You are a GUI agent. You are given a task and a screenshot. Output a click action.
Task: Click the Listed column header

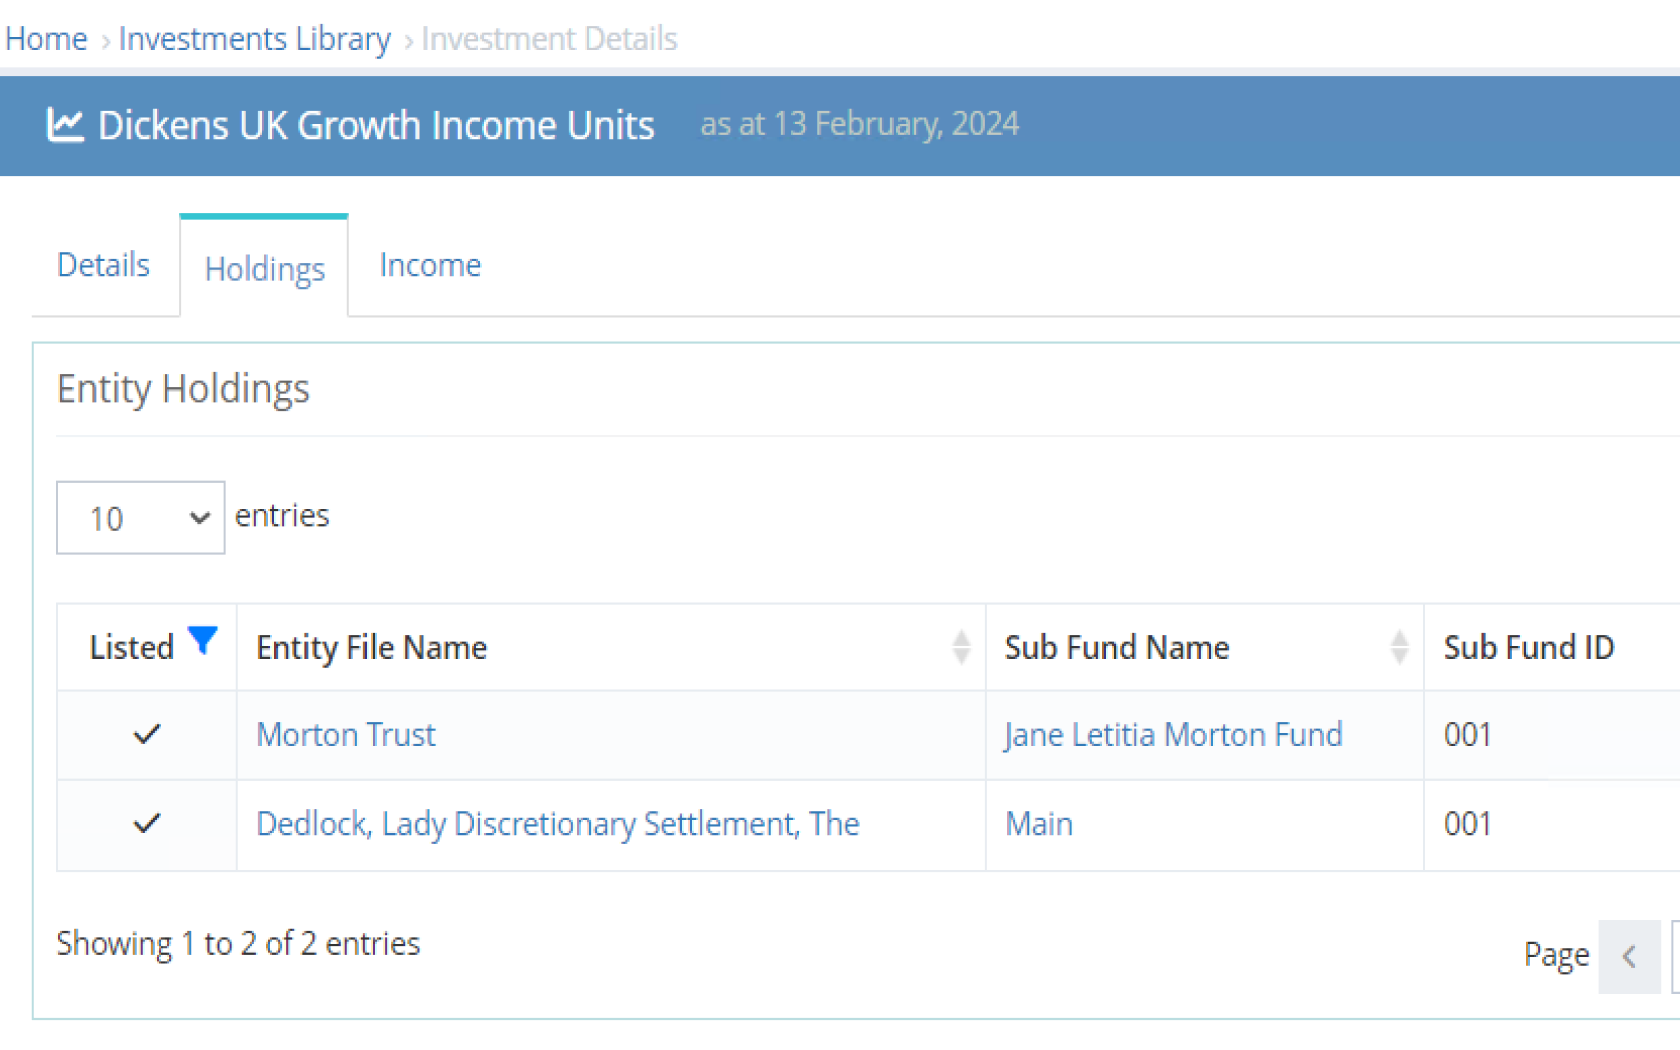(x=131, y=648)
